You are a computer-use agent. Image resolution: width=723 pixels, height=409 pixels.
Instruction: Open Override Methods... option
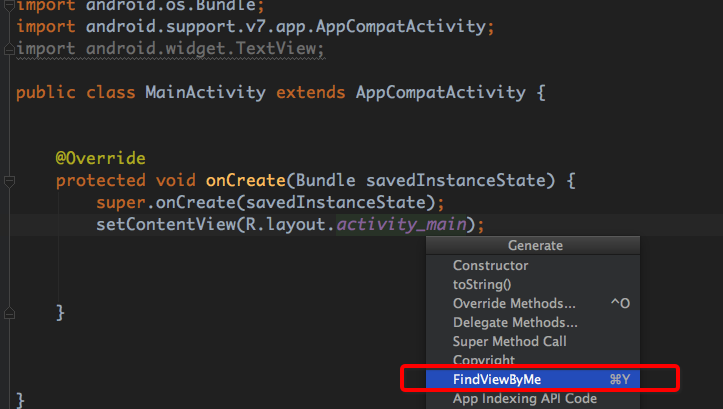point(514,303)
